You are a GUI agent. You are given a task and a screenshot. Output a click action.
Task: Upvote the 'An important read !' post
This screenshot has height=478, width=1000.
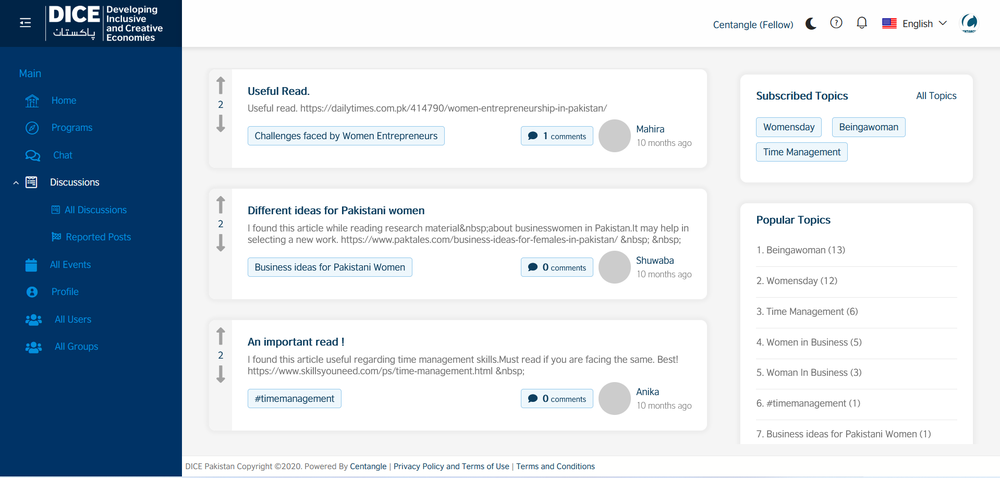pos(221,337)
